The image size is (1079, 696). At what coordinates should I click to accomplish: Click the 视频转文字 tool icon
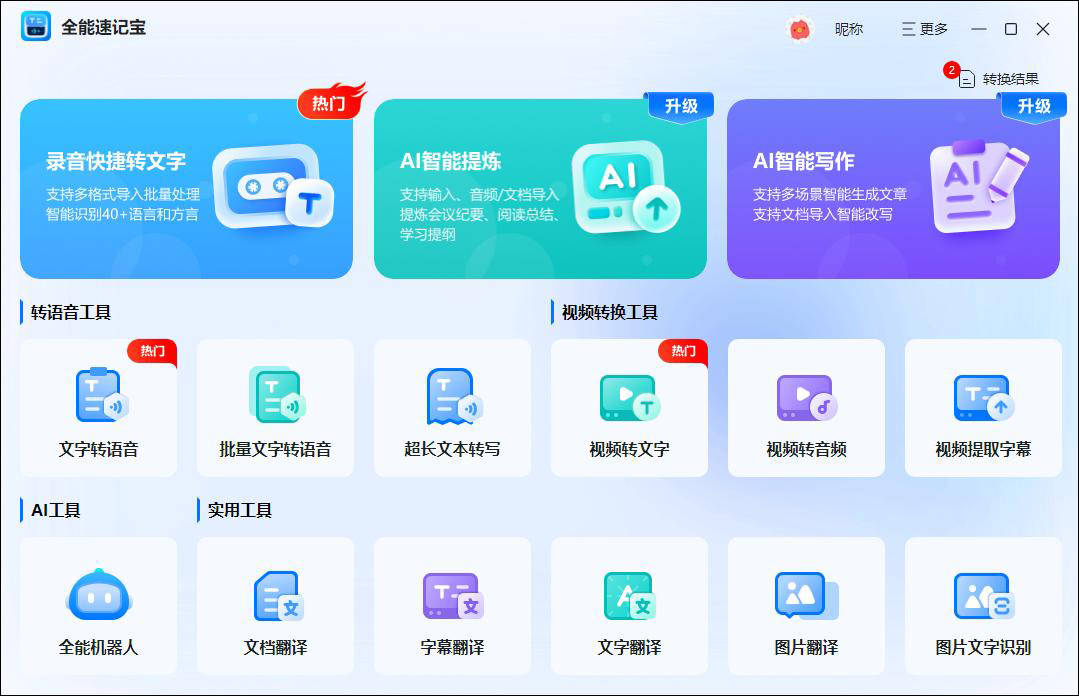click(630, 397)
